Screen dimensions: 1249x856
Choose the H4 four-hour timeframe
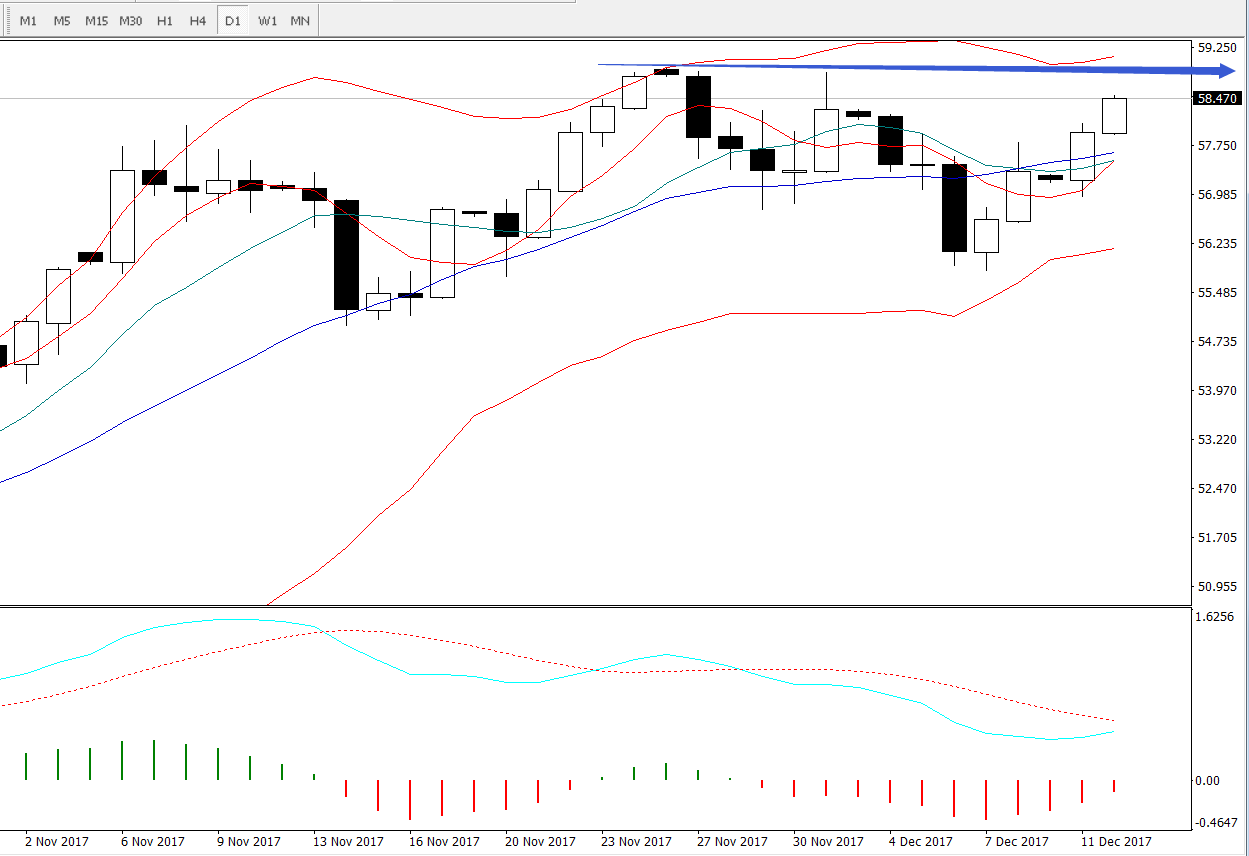[x=198, y=21]
